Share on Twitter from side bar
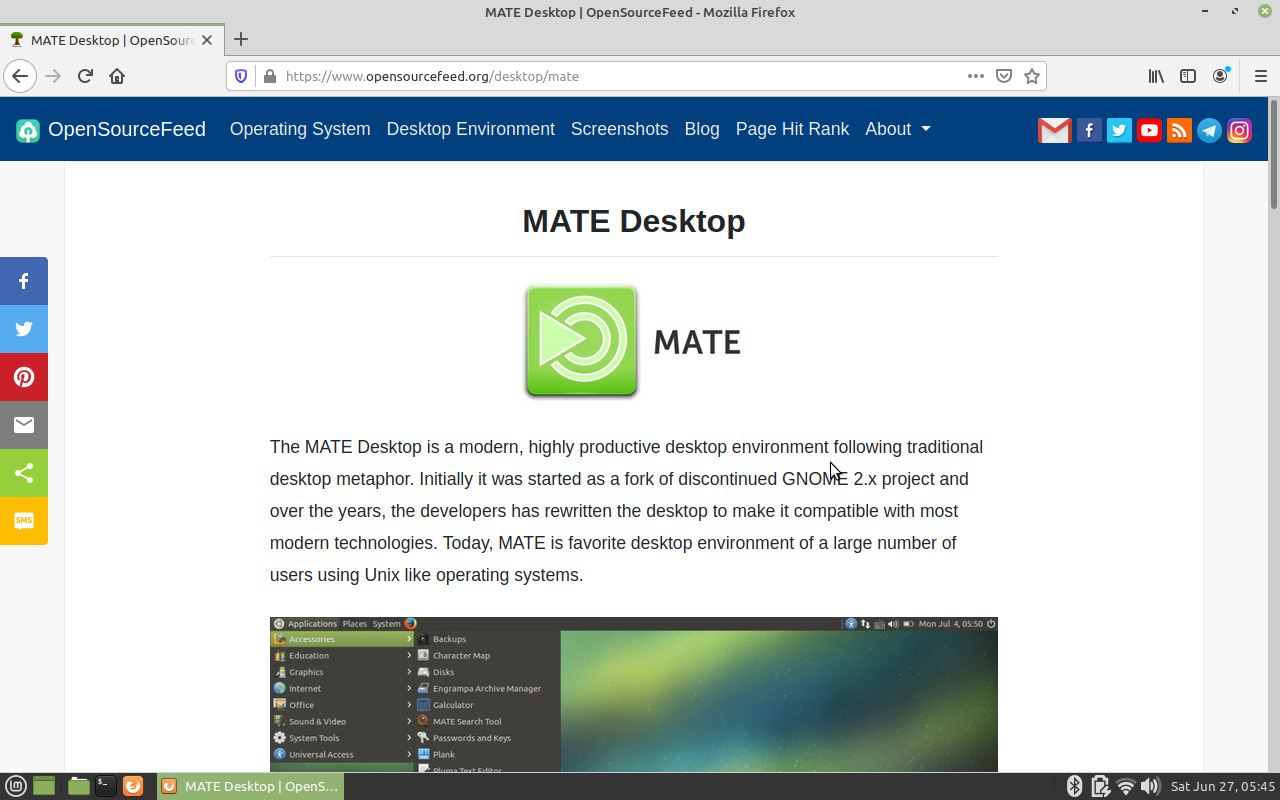 click(x=24, y=329)
